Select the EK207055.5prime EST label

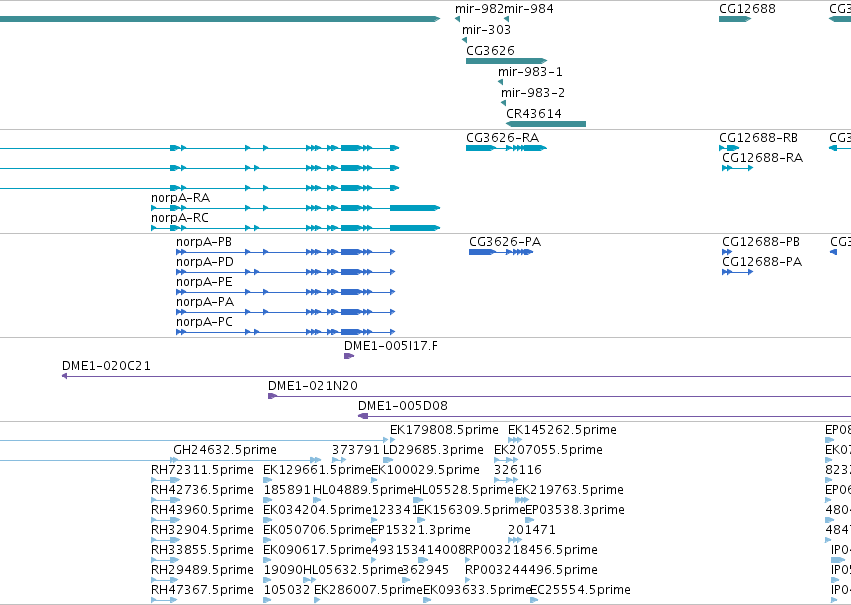pyautogui.click(x=548, y=450)
